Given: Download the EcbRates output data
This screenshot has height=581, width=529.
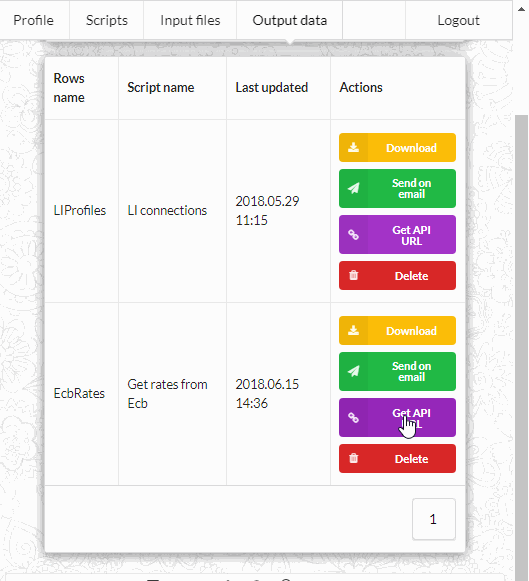Looking at the screenshot, I should [397, 331].
